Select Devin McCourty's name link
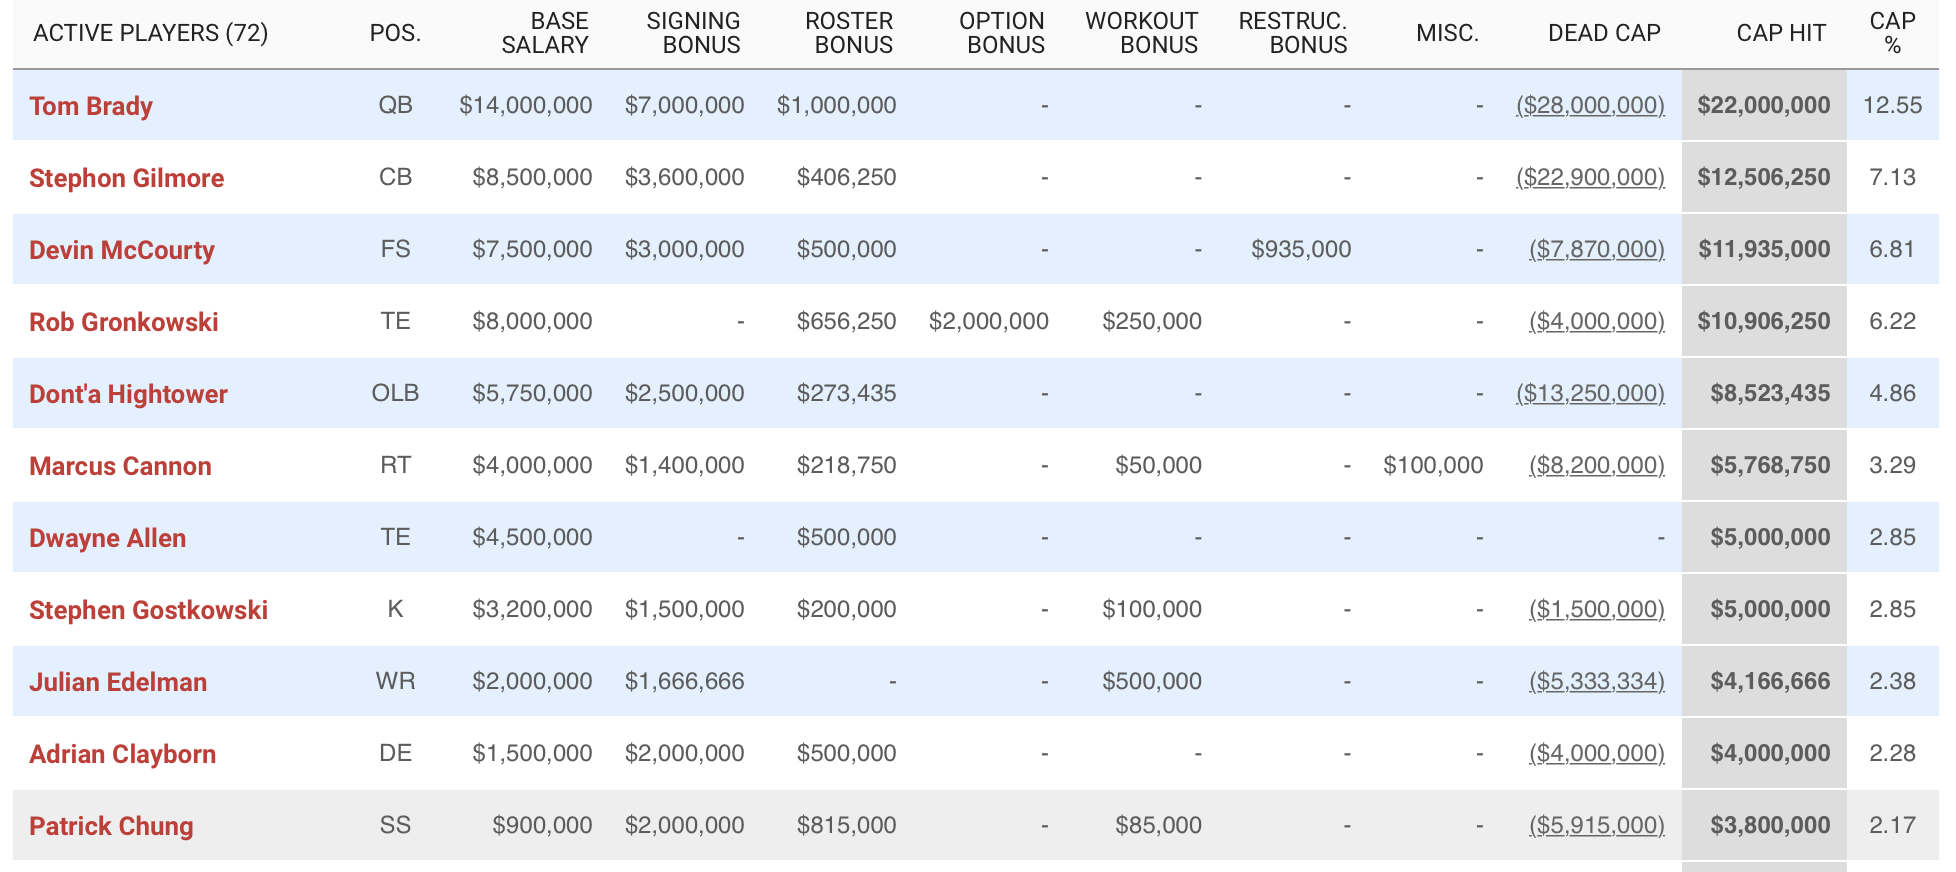 click(122, 250)
